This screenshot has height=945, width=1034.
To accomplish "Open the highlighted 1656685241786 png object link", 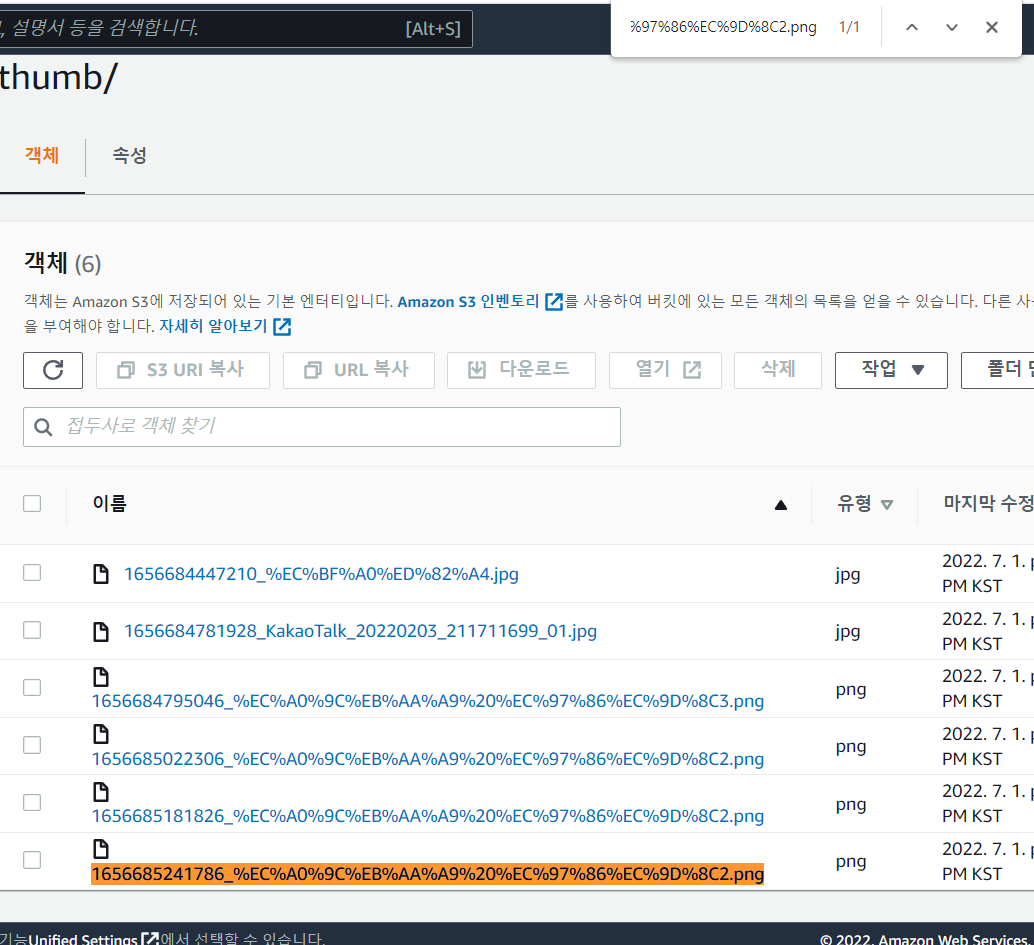I will [x=427, y=874].
